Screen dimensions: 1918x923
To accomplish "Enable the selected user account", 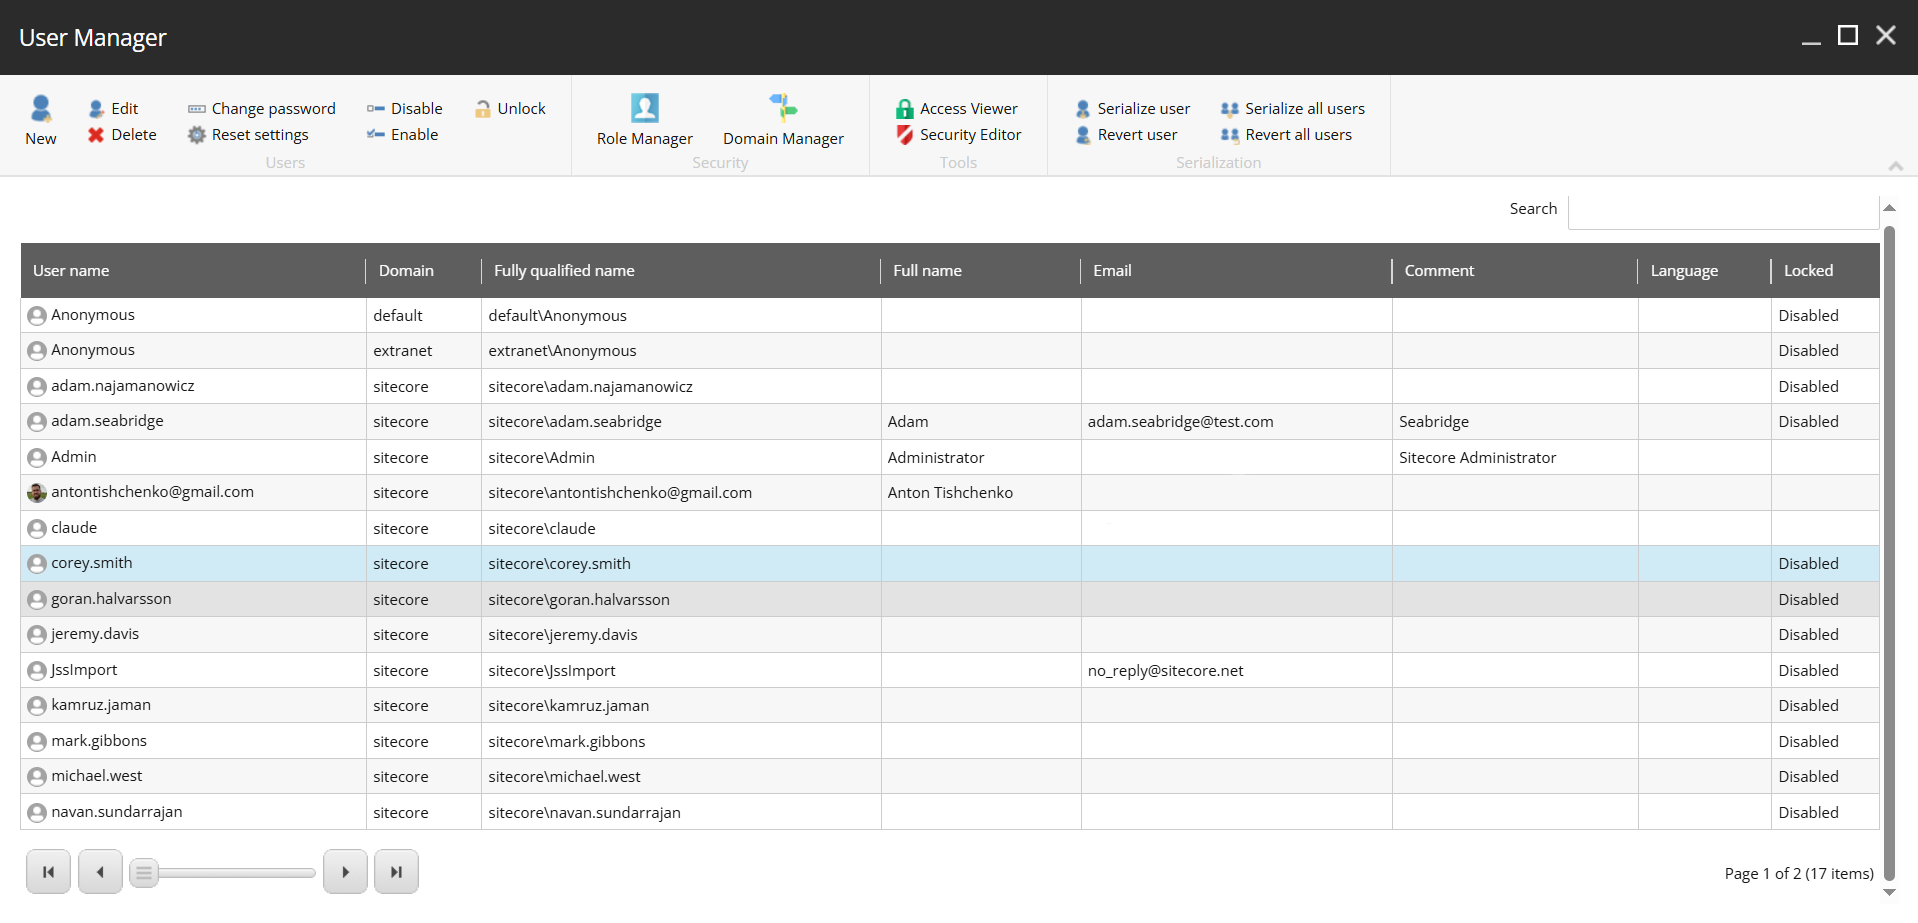I will coord(403,134).
